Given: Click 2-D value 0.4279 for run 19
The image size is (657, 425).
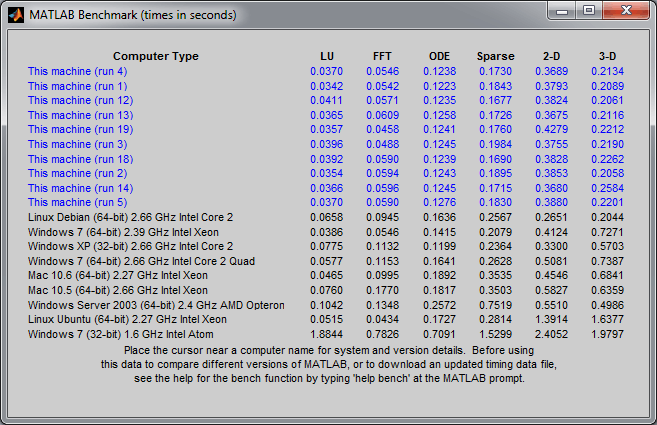Looking at the screenshot, I should 551,130.
